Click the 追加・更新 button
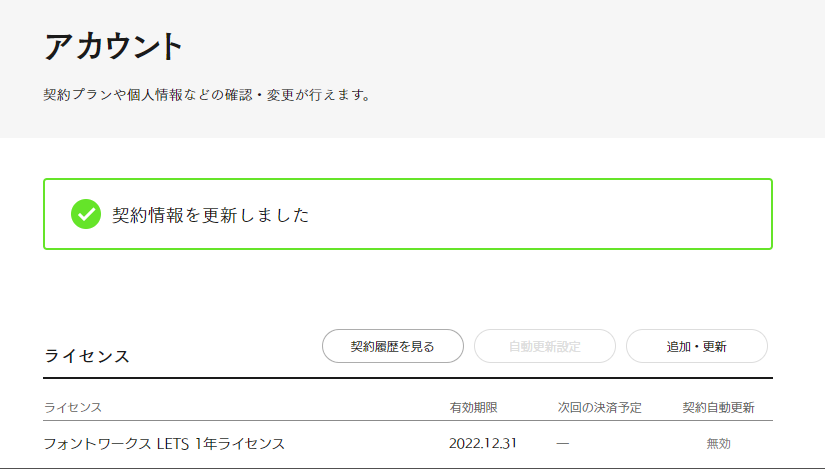 696,346
